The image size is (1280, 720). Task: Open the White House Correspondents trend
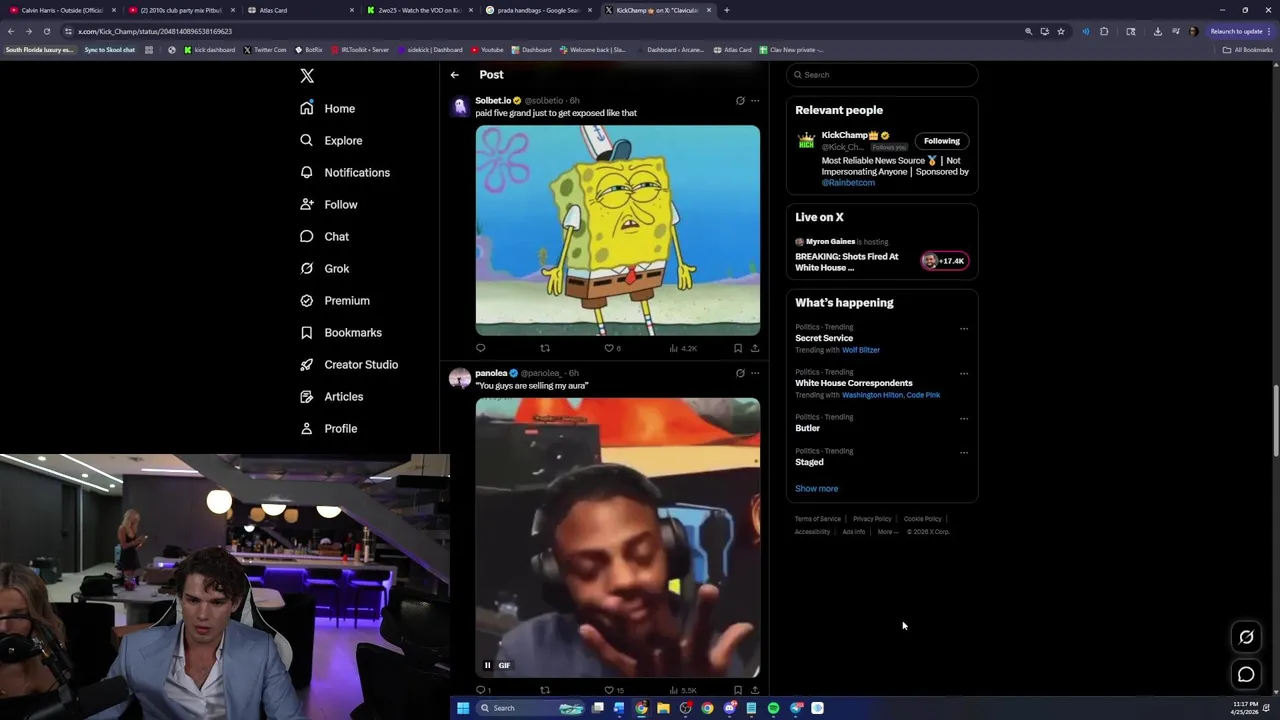tap(854, 383)
